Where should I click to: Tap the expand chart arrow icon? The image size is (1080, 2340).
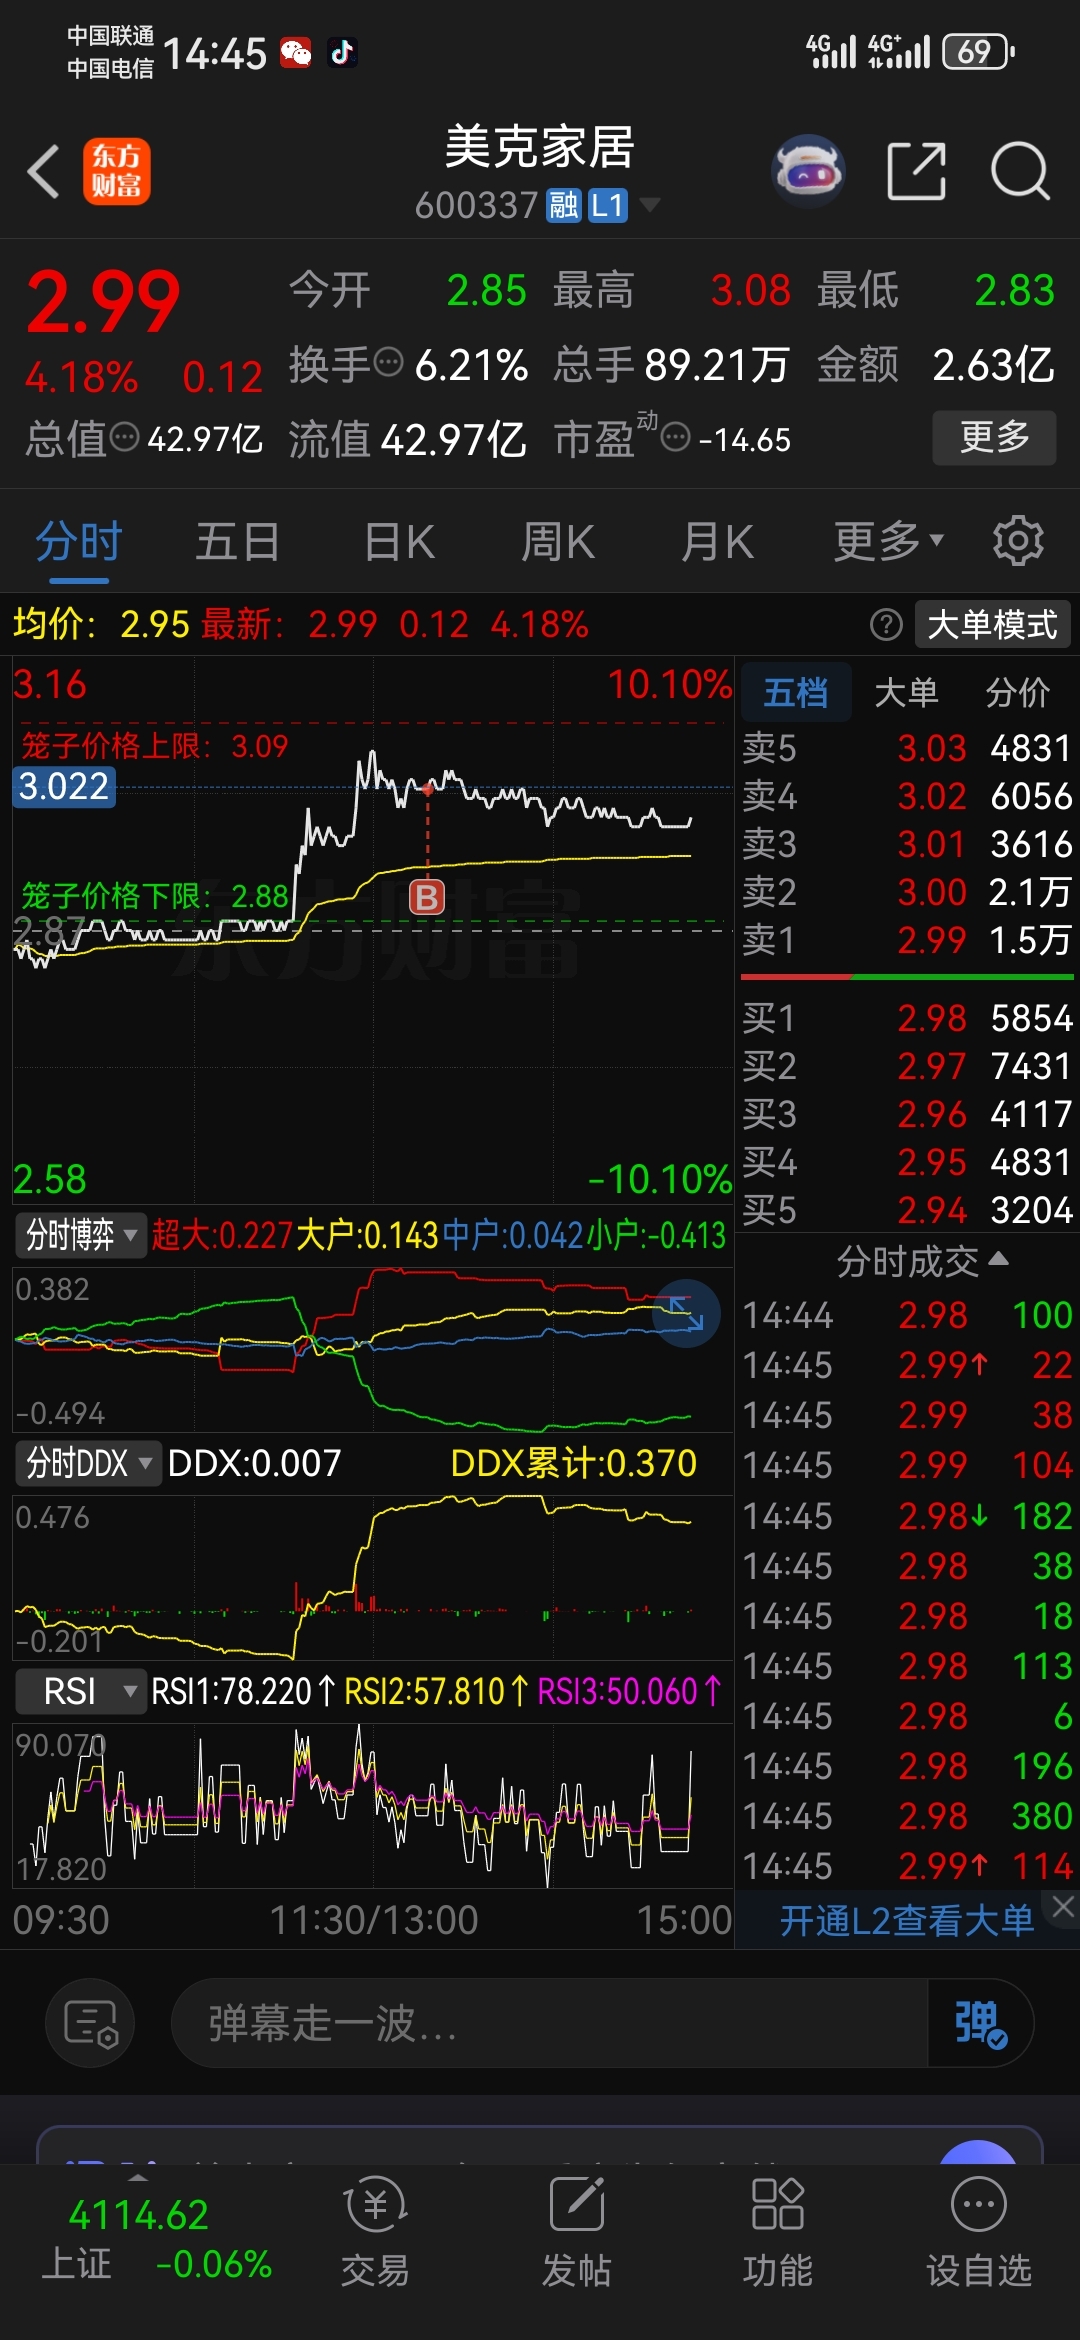coord(686,1314)
